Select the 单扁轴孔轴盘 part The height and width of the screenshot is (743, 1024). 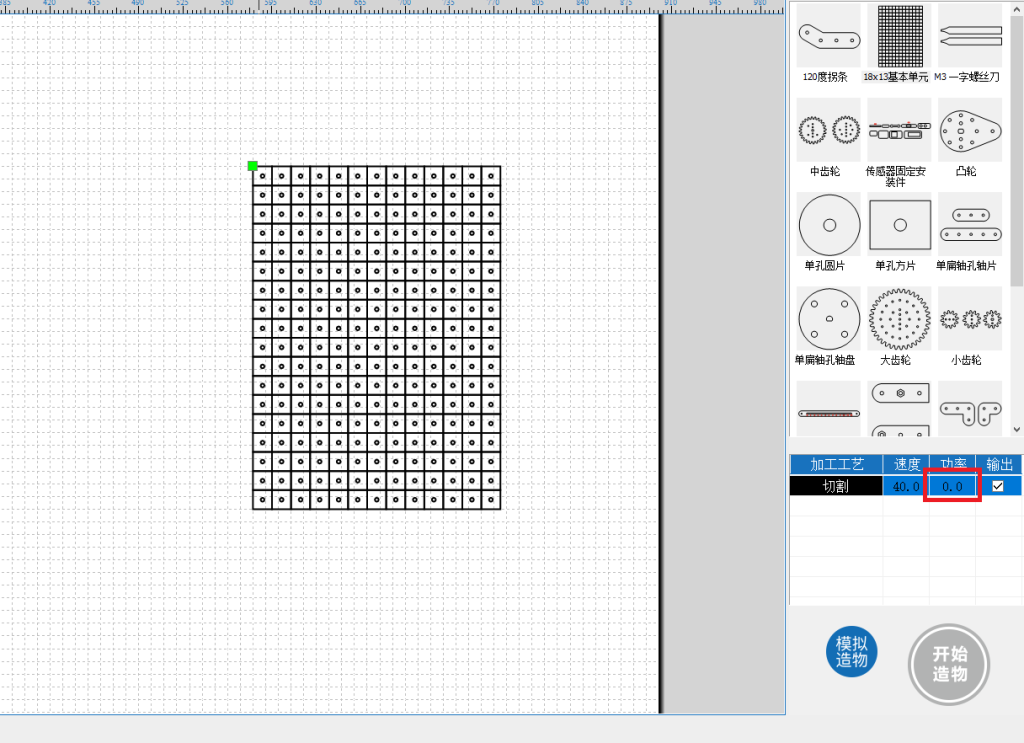(x=828, y=320)
